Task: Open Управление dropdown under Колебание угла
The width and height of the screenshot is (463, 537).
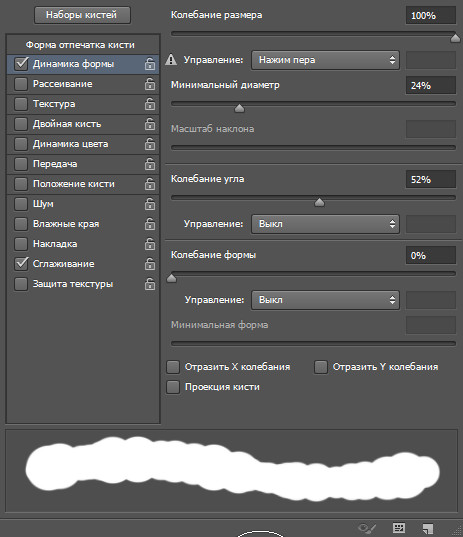Action: coord(325,224)
